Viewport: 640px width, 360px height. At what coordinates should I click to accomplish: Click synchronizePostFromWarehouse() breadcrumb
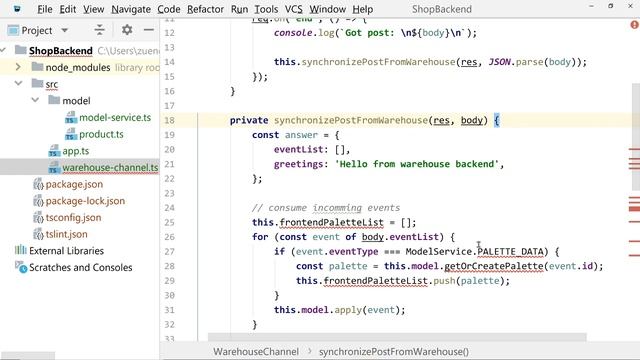coord(393,352)
